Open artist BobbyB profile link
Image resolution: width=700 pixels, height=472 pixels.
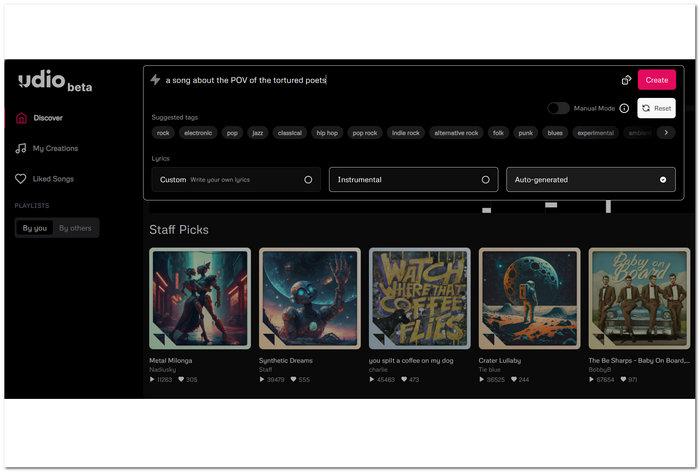pos(600,370)
